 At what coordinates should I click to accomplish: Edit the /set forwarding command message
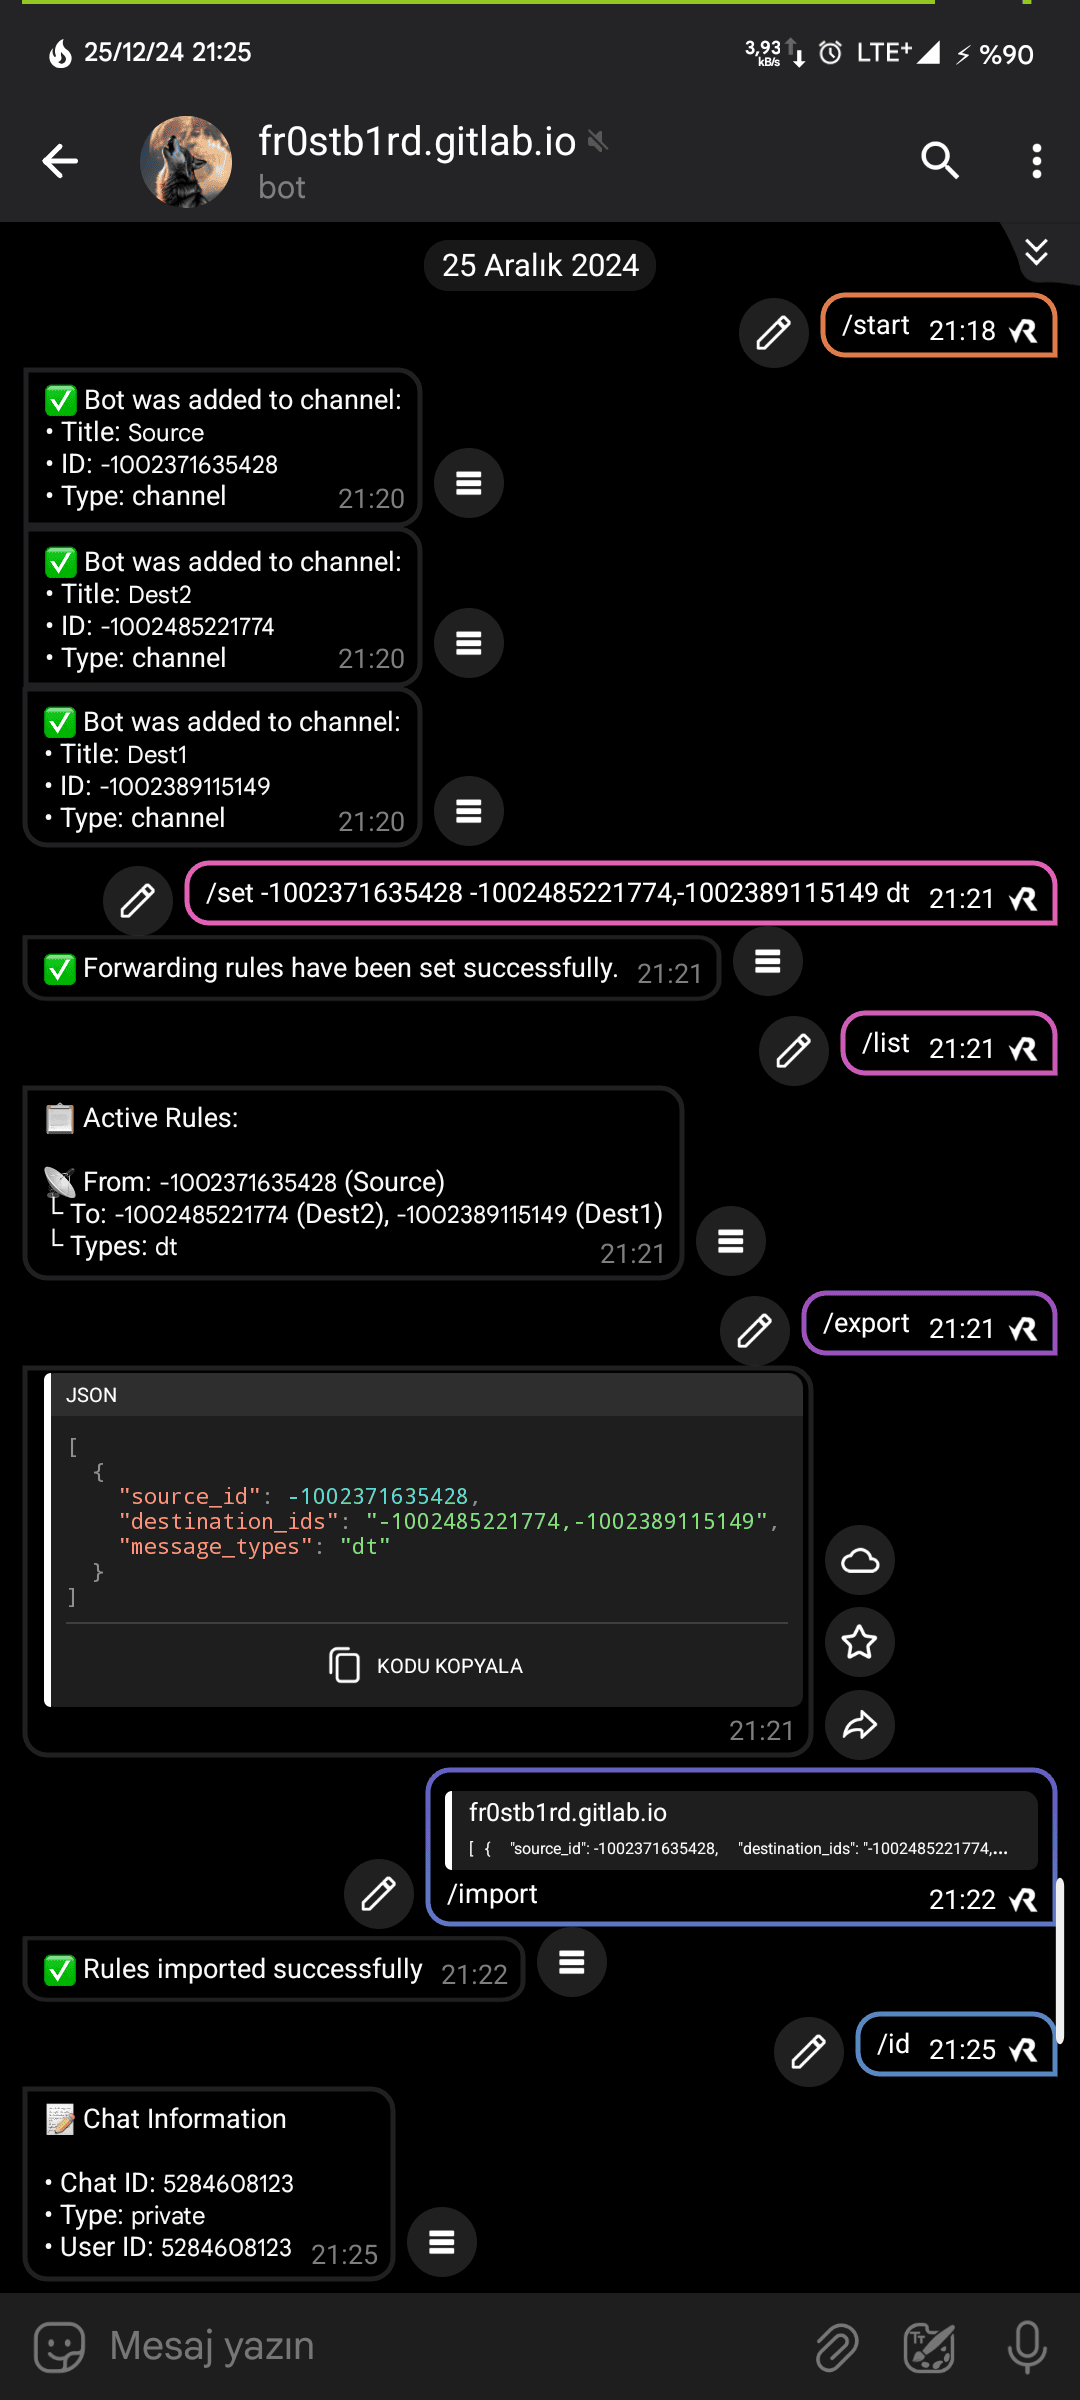138,901
